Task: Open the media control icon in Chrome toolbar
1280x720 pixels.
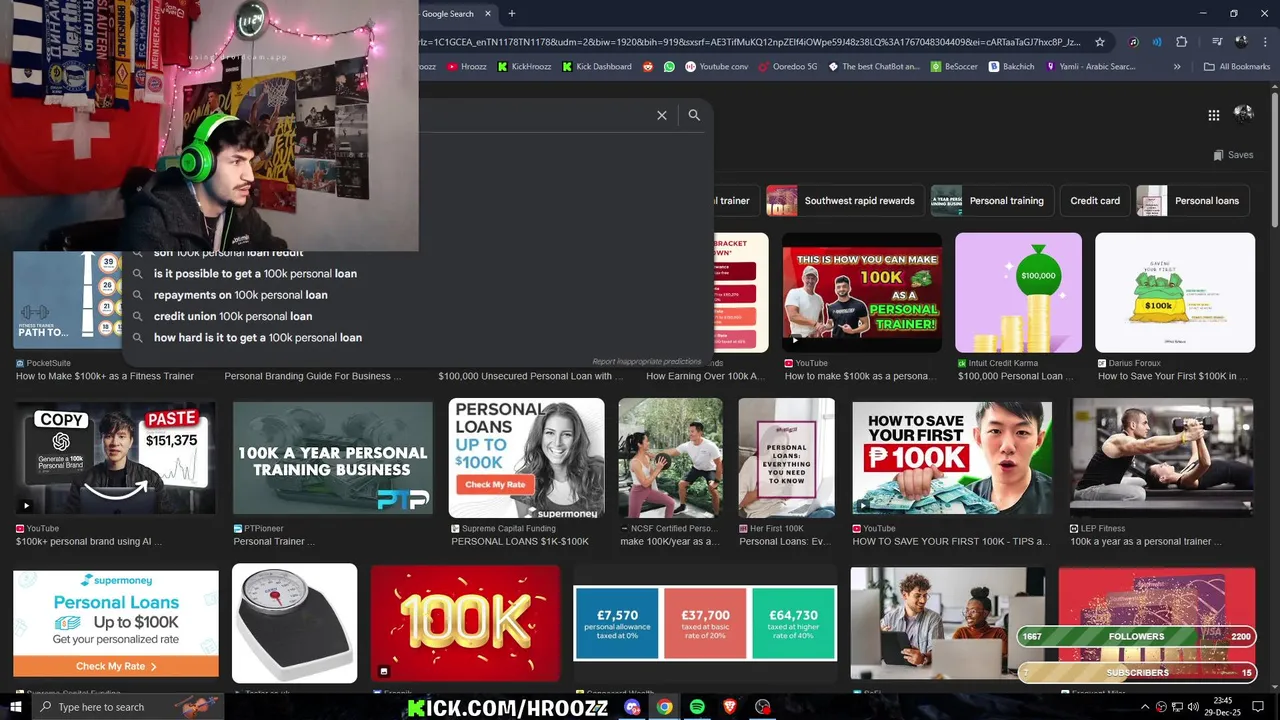Action: (1217, 42)
